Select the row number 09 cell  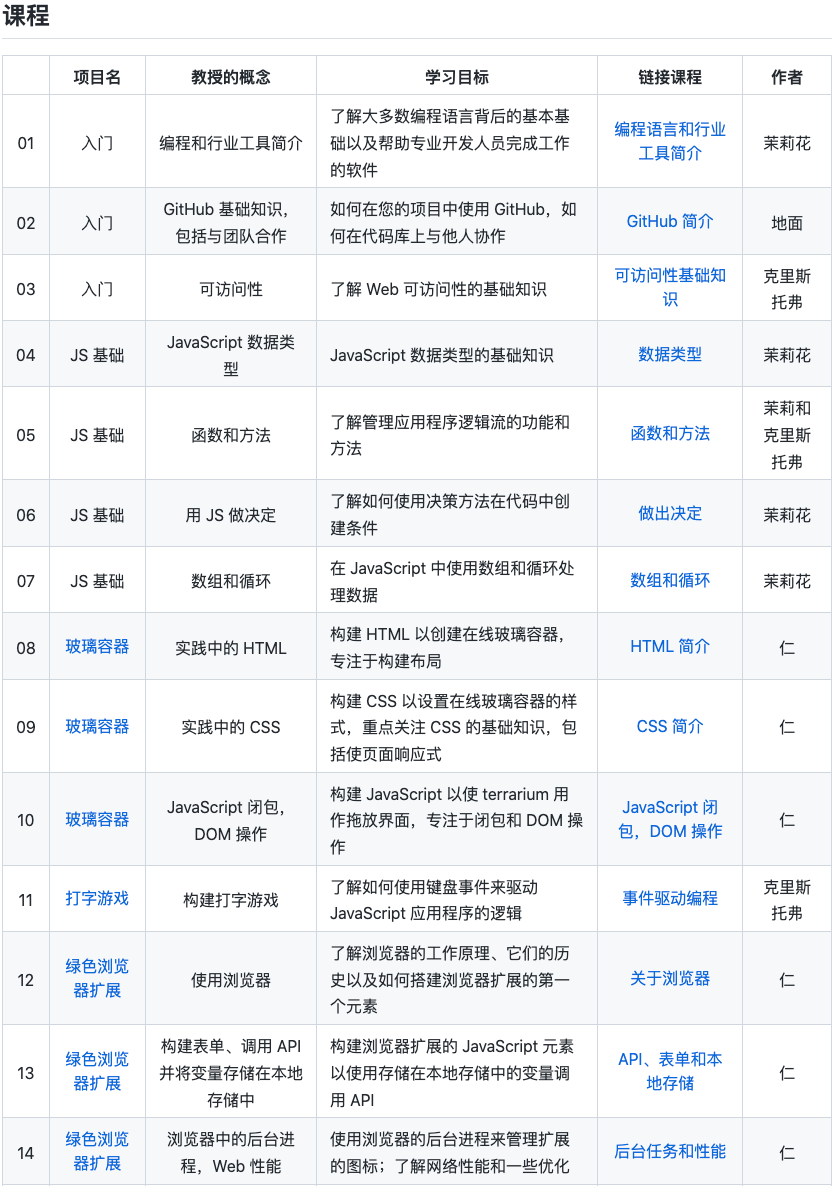click(x=26, y=727)
